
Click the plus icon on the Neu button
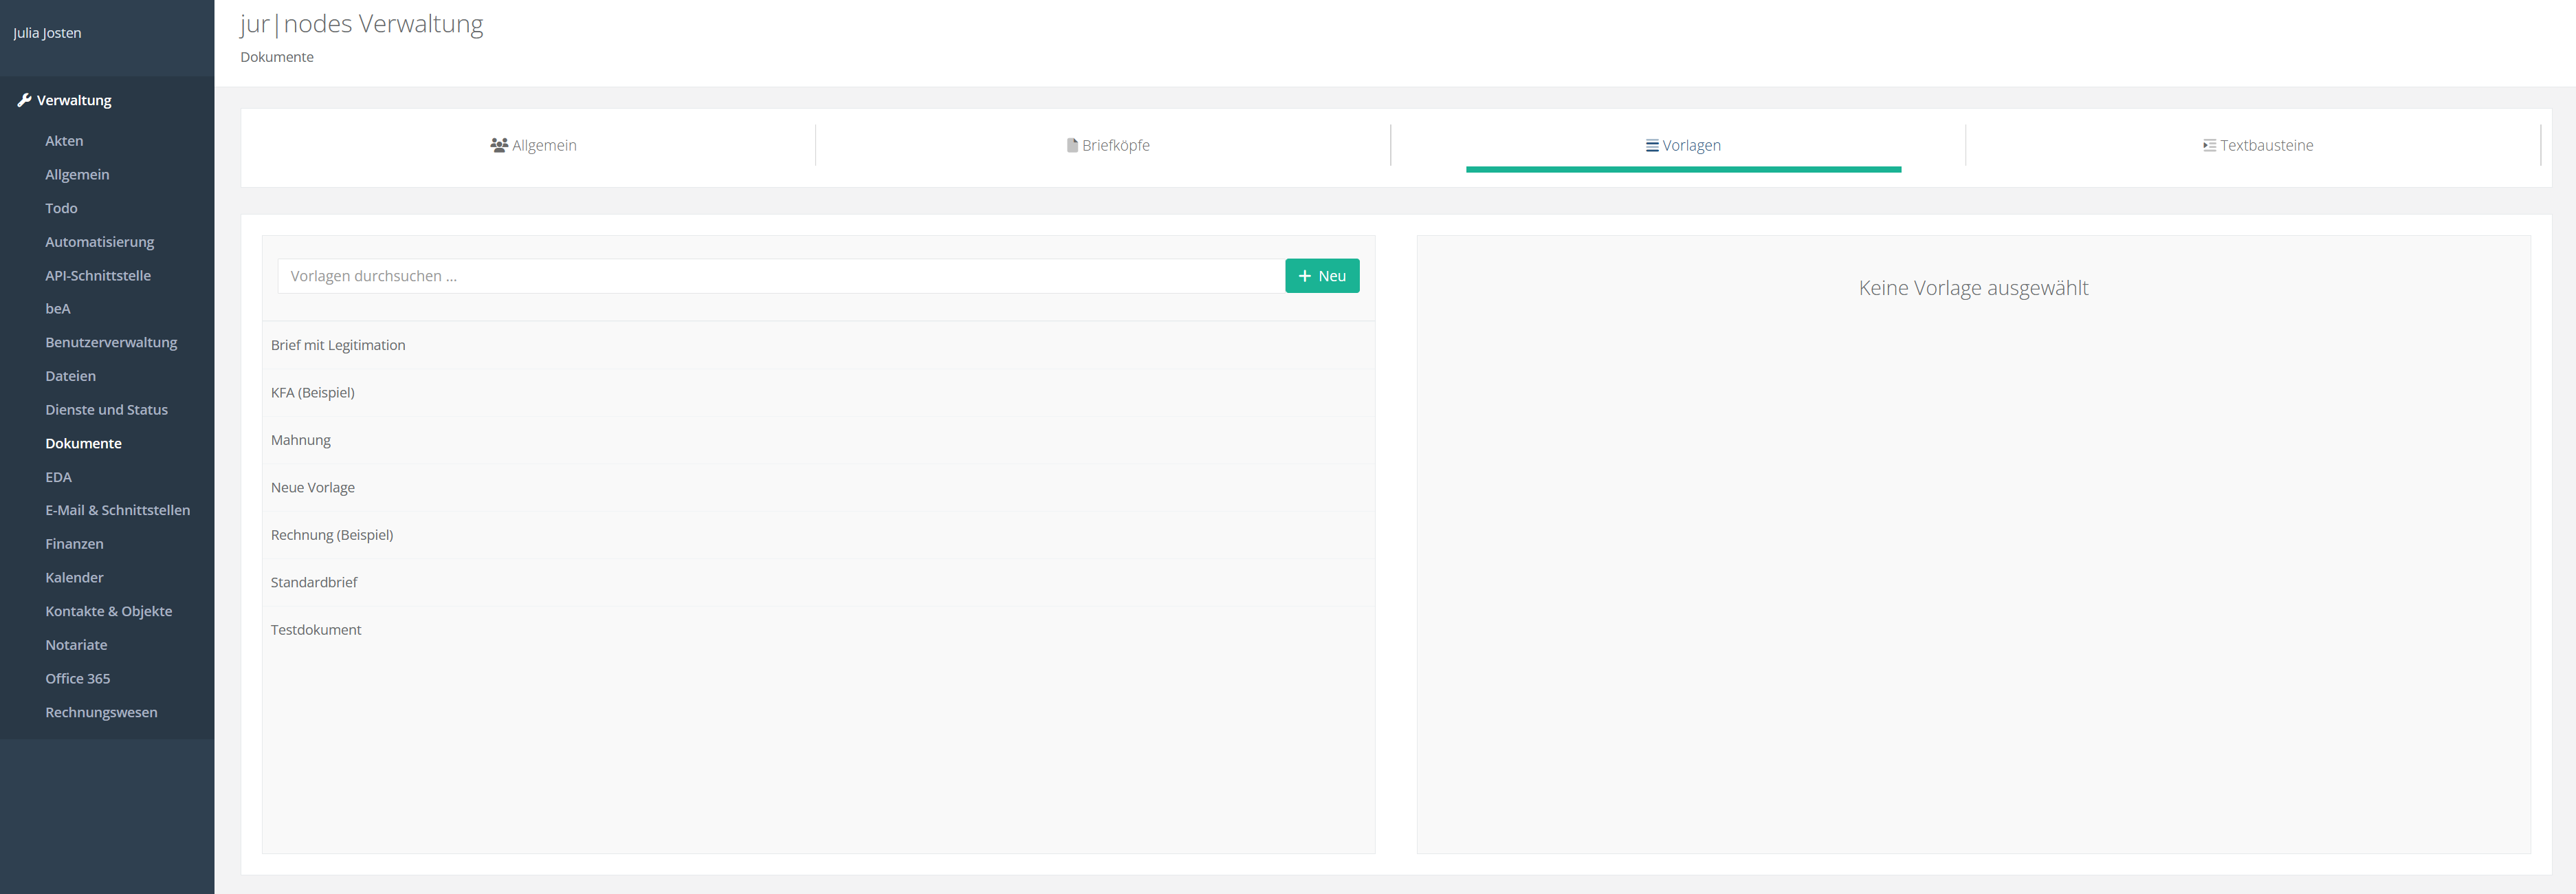pyautogui.click(x=1304, y=276)
